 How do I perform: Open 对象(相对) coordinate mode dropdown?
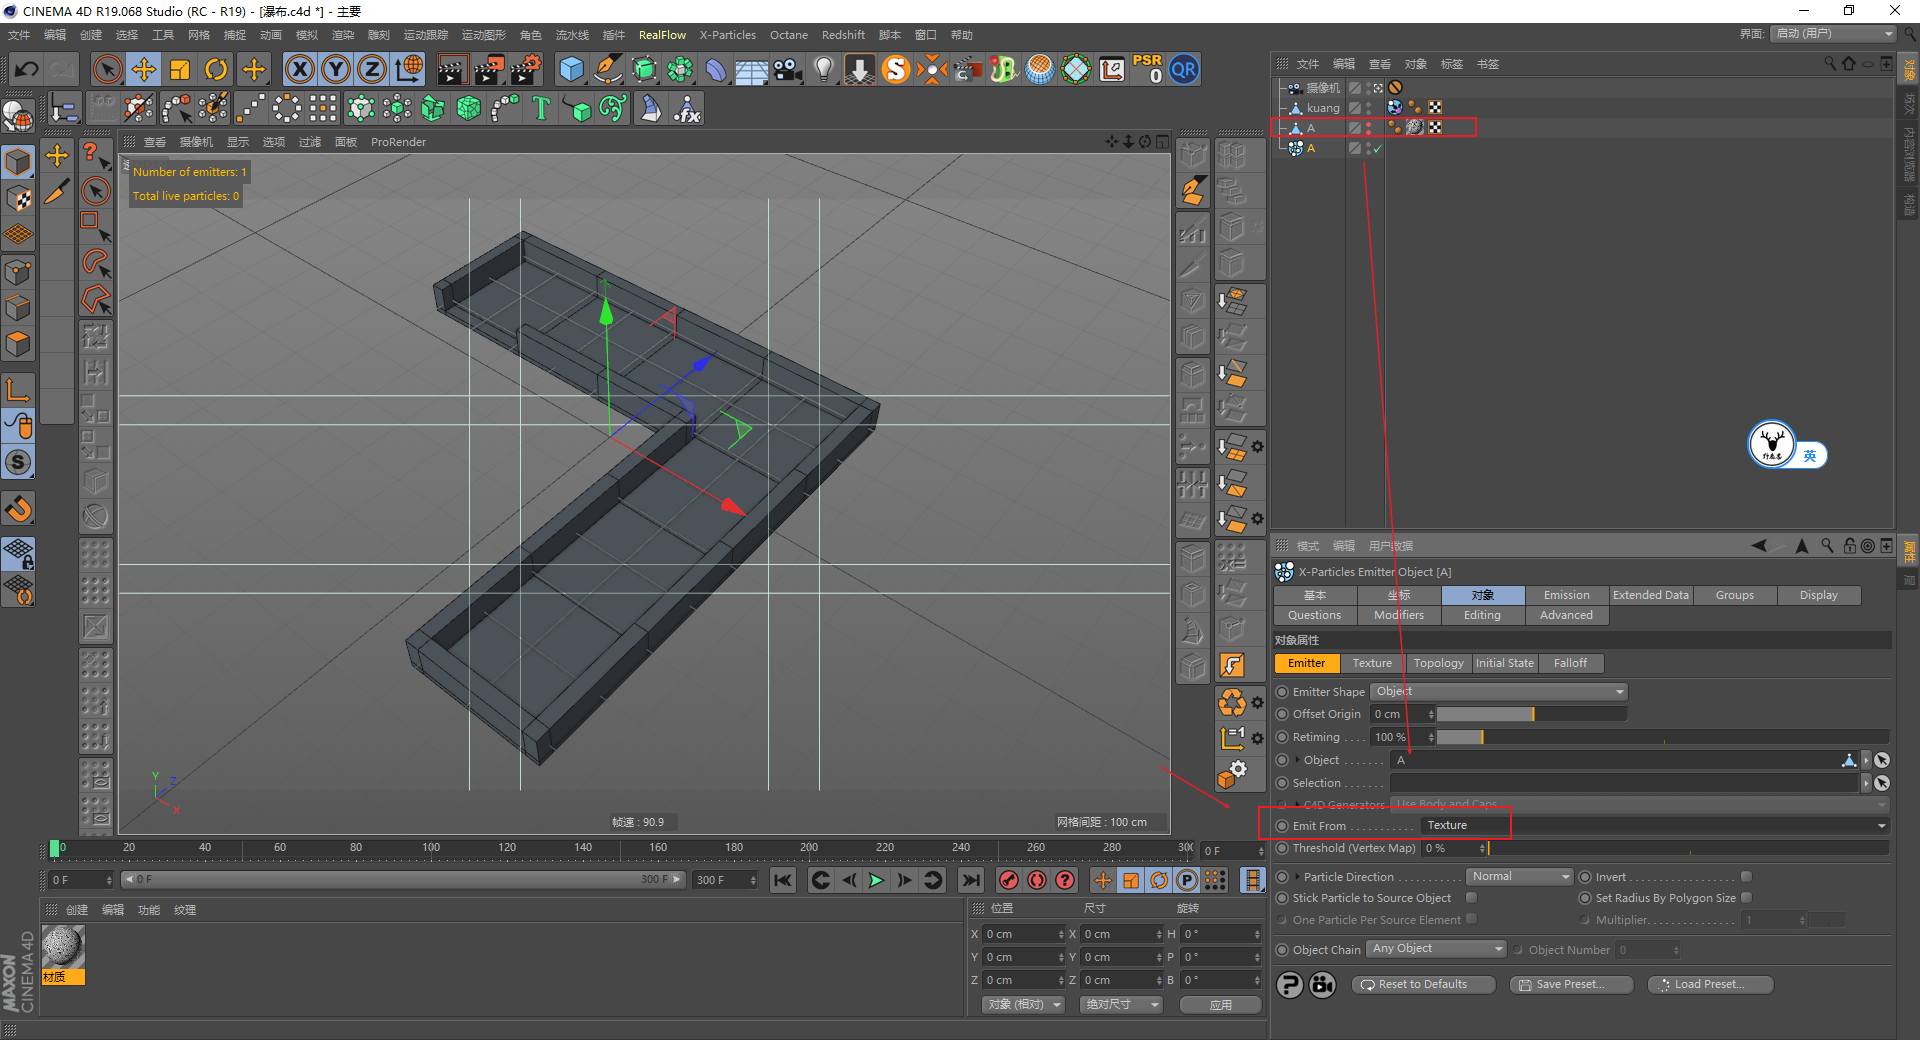pyautogui.click(x=1022, y=1005)
